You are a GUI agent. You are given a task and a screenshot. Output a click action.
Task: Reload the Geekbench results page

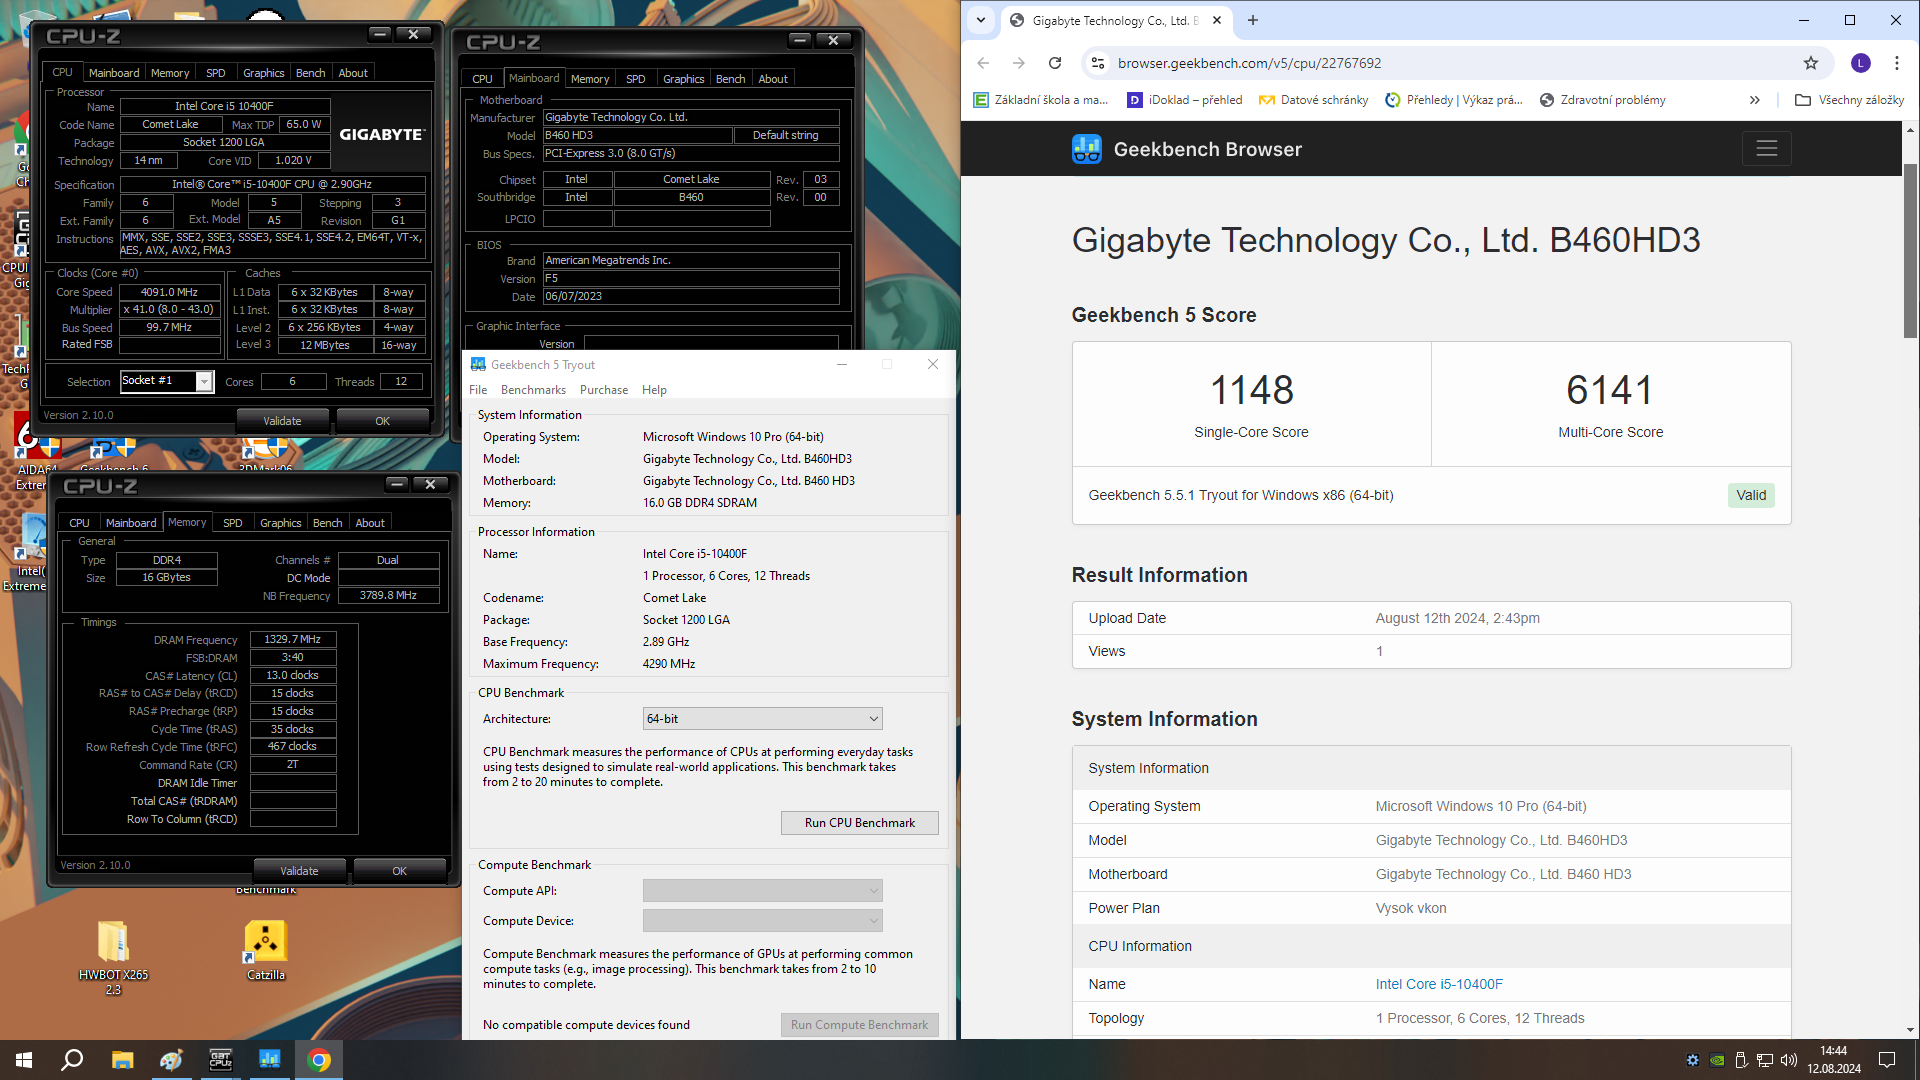(x=1055, y=63)
